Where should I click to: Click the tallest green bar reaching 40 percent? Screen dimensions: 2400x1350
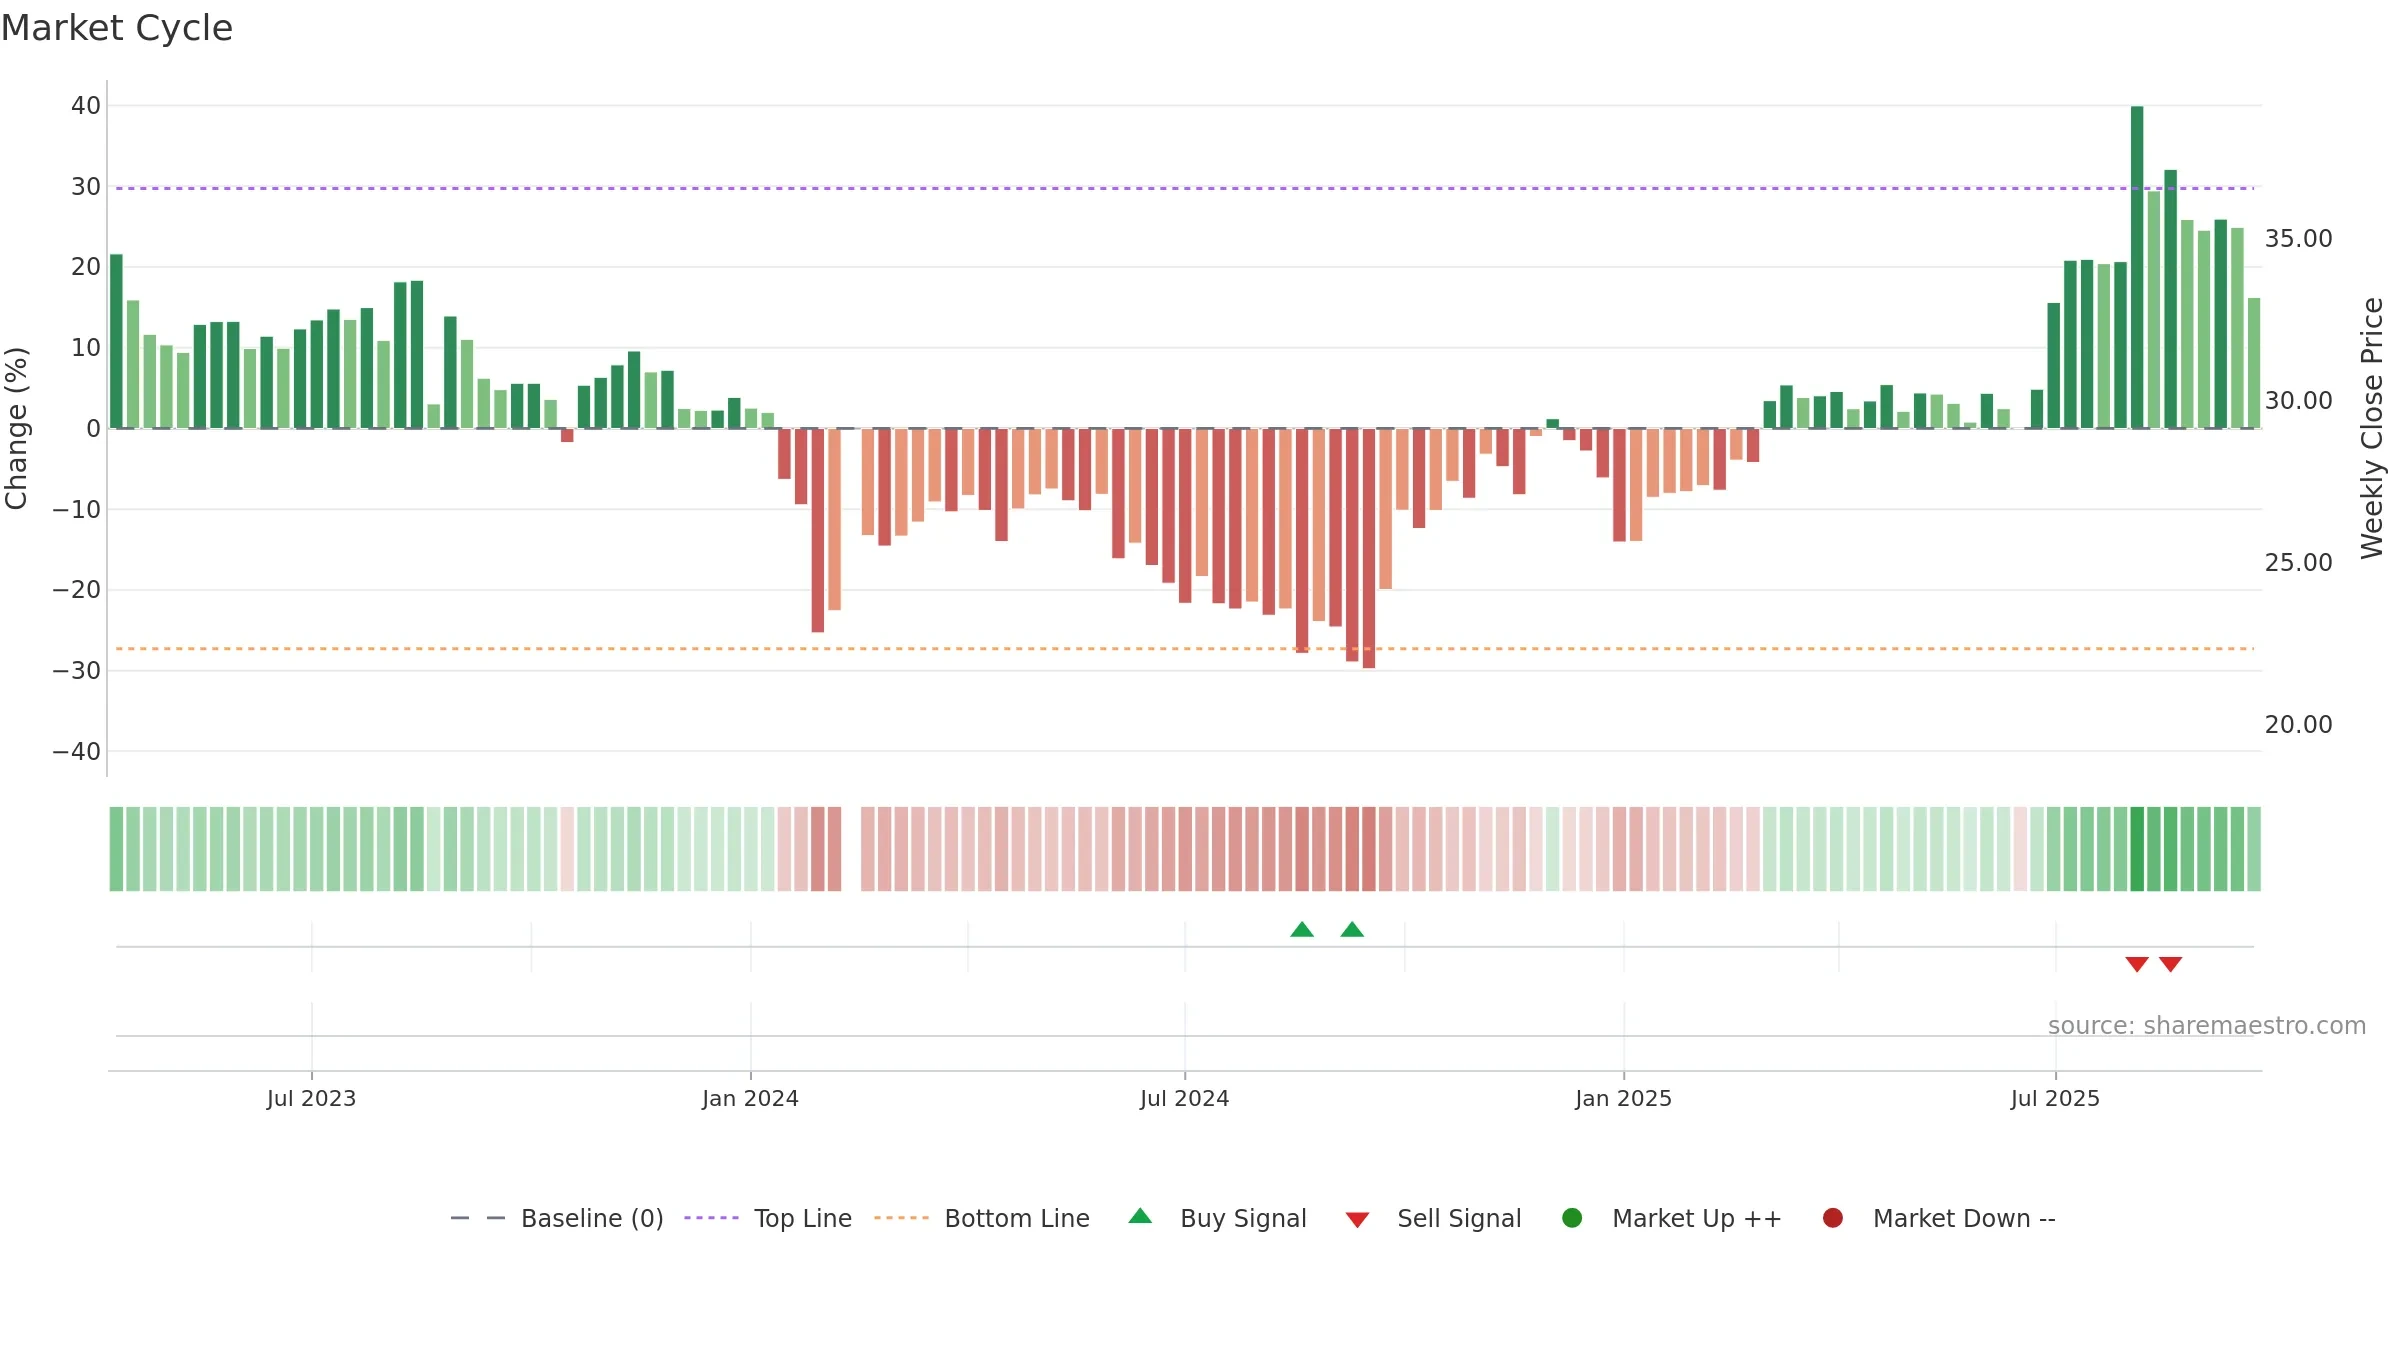(2137, 267)
